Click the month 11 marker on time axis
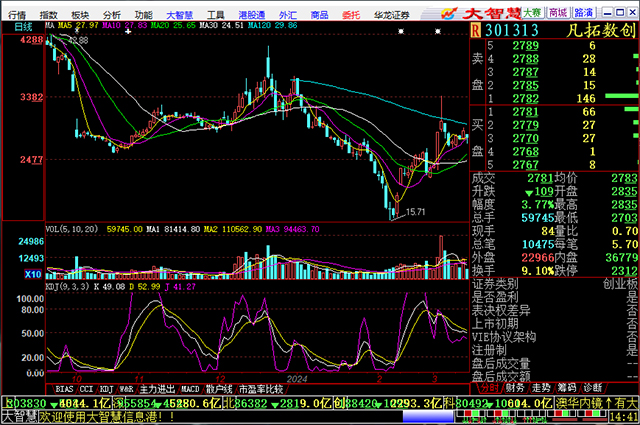 click(x=139, y=379)
